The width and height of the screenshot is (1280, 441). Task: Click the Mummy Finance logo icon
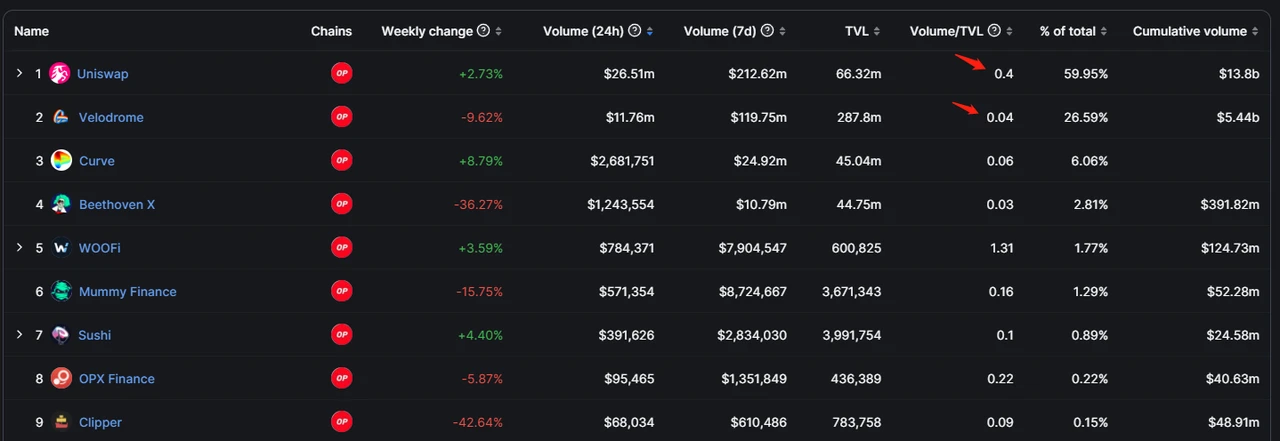(x=61, y=291)
